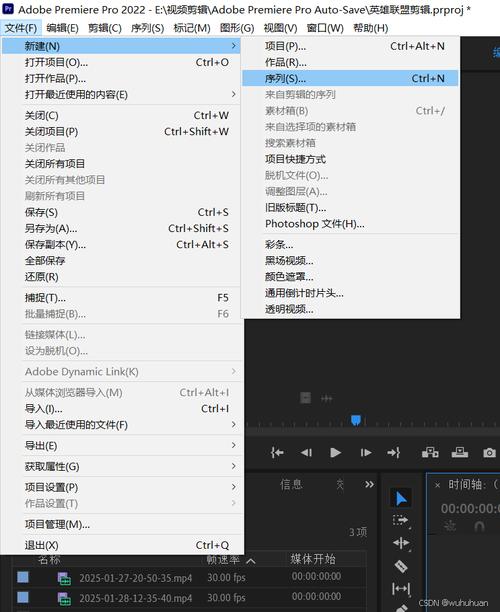Choose 导入(I)... in File menu
This screenshot has height=612, width=500.
click(x=121, y=409)
